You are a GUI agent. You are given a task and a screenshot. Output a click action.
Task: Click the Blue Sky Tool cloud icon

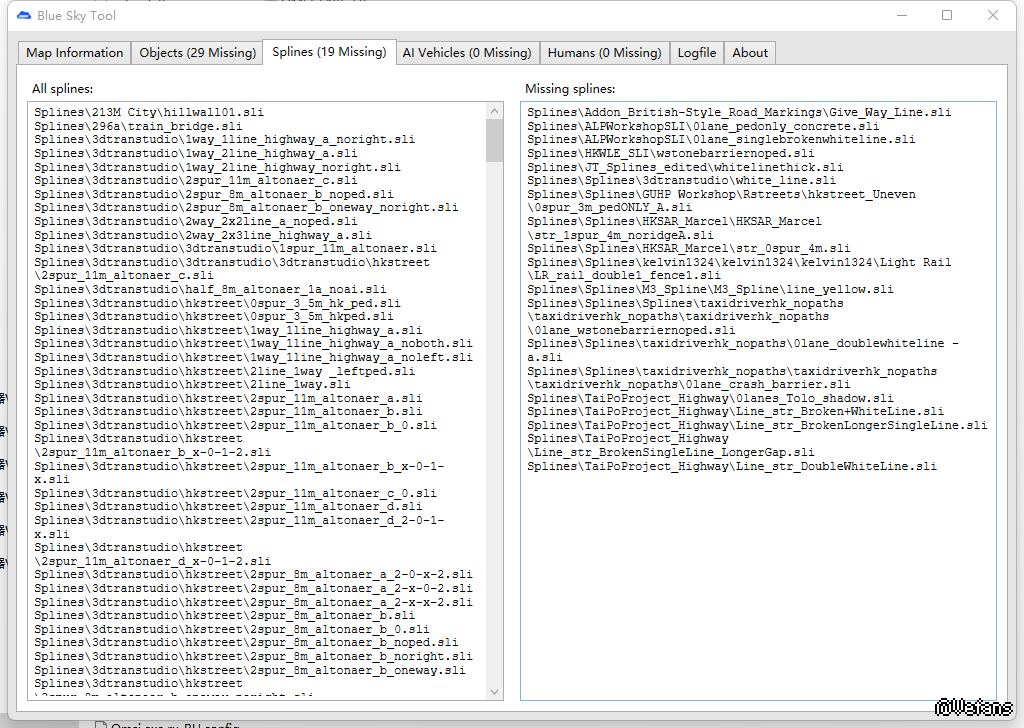tap(23, 16)
